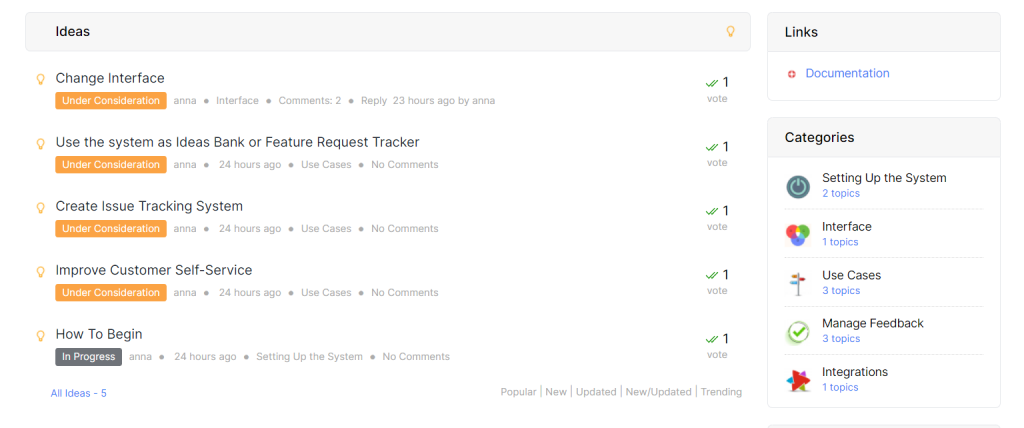Click Reply link on Change Interface idea
Viewport: 1024px width, 428px height.
[374, 101]
